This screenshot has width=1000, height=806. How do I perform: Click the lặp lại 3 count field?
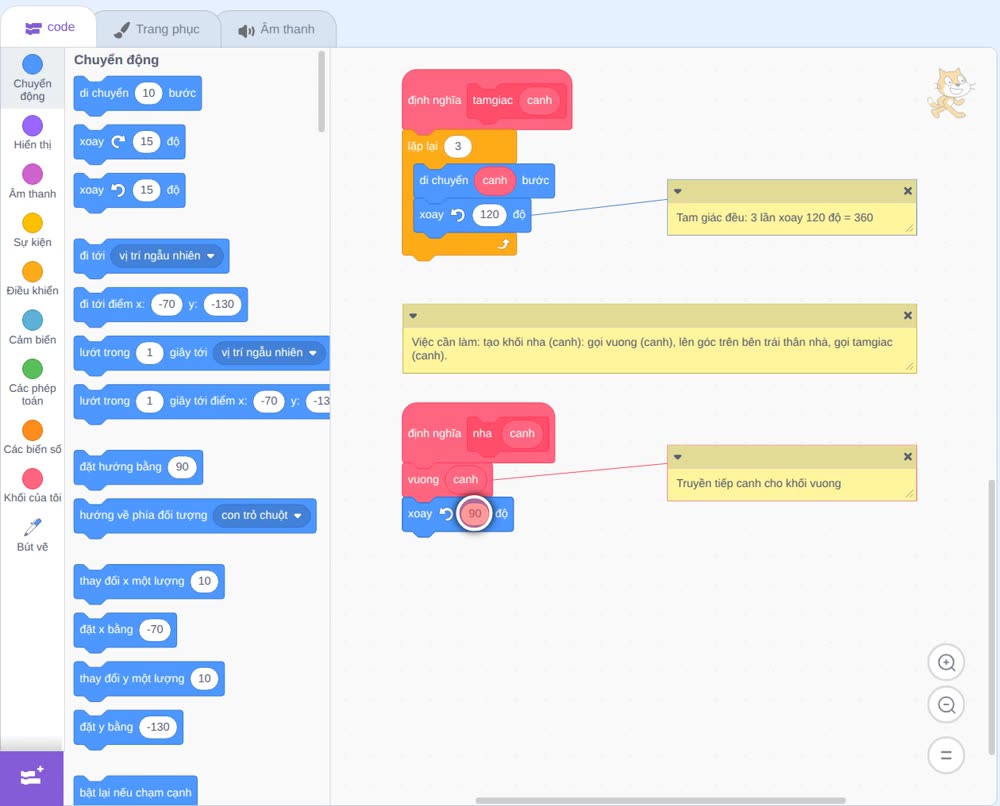click(457, 147)
